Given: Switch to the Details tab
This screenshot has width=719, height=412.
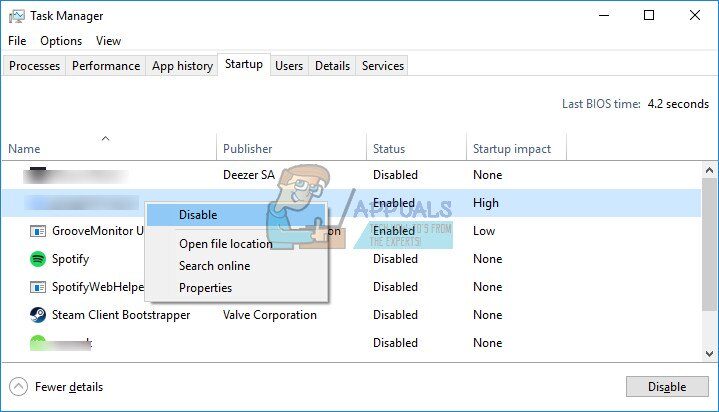Looking at the screenshot, I should (332, 66).
